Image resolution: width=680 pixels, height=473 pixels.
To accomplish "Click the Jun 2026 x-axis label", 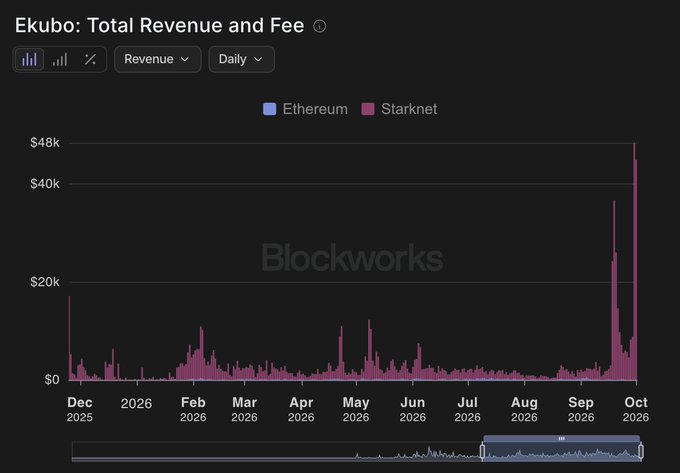I will tap(412, 409).
